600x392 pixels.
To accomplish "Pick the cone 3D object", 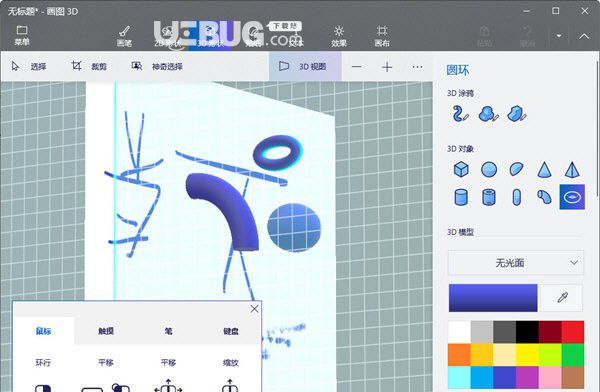I will 544,170.
